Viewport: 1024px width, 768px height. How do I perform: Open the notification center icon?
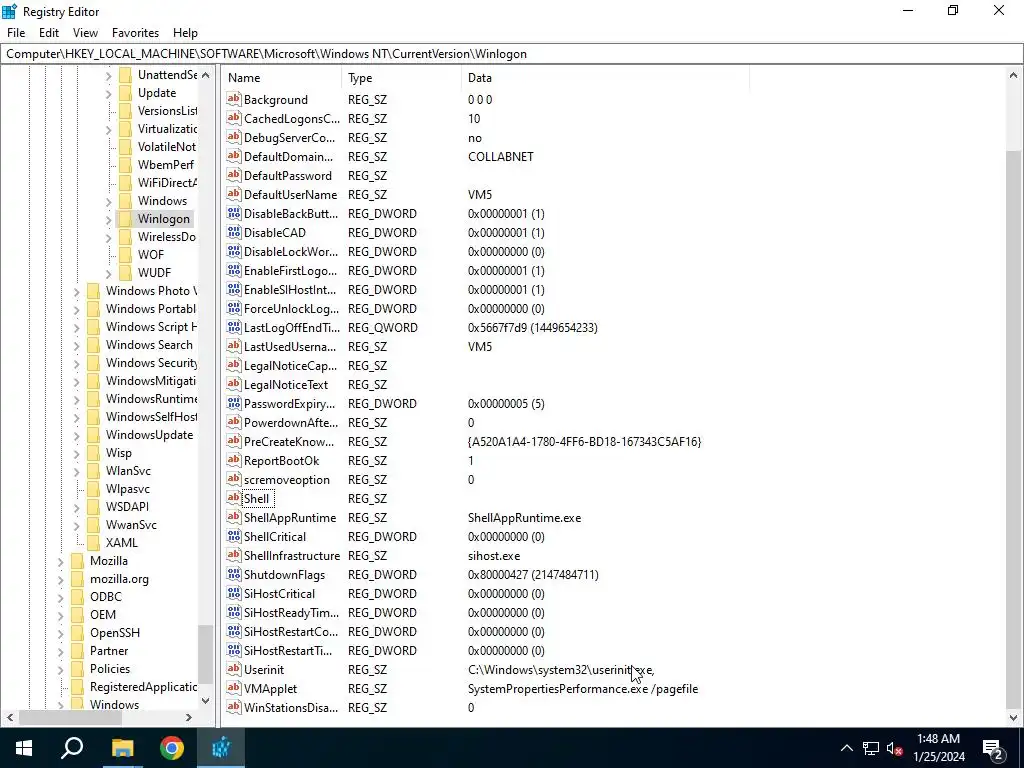[x=993, y=748]
